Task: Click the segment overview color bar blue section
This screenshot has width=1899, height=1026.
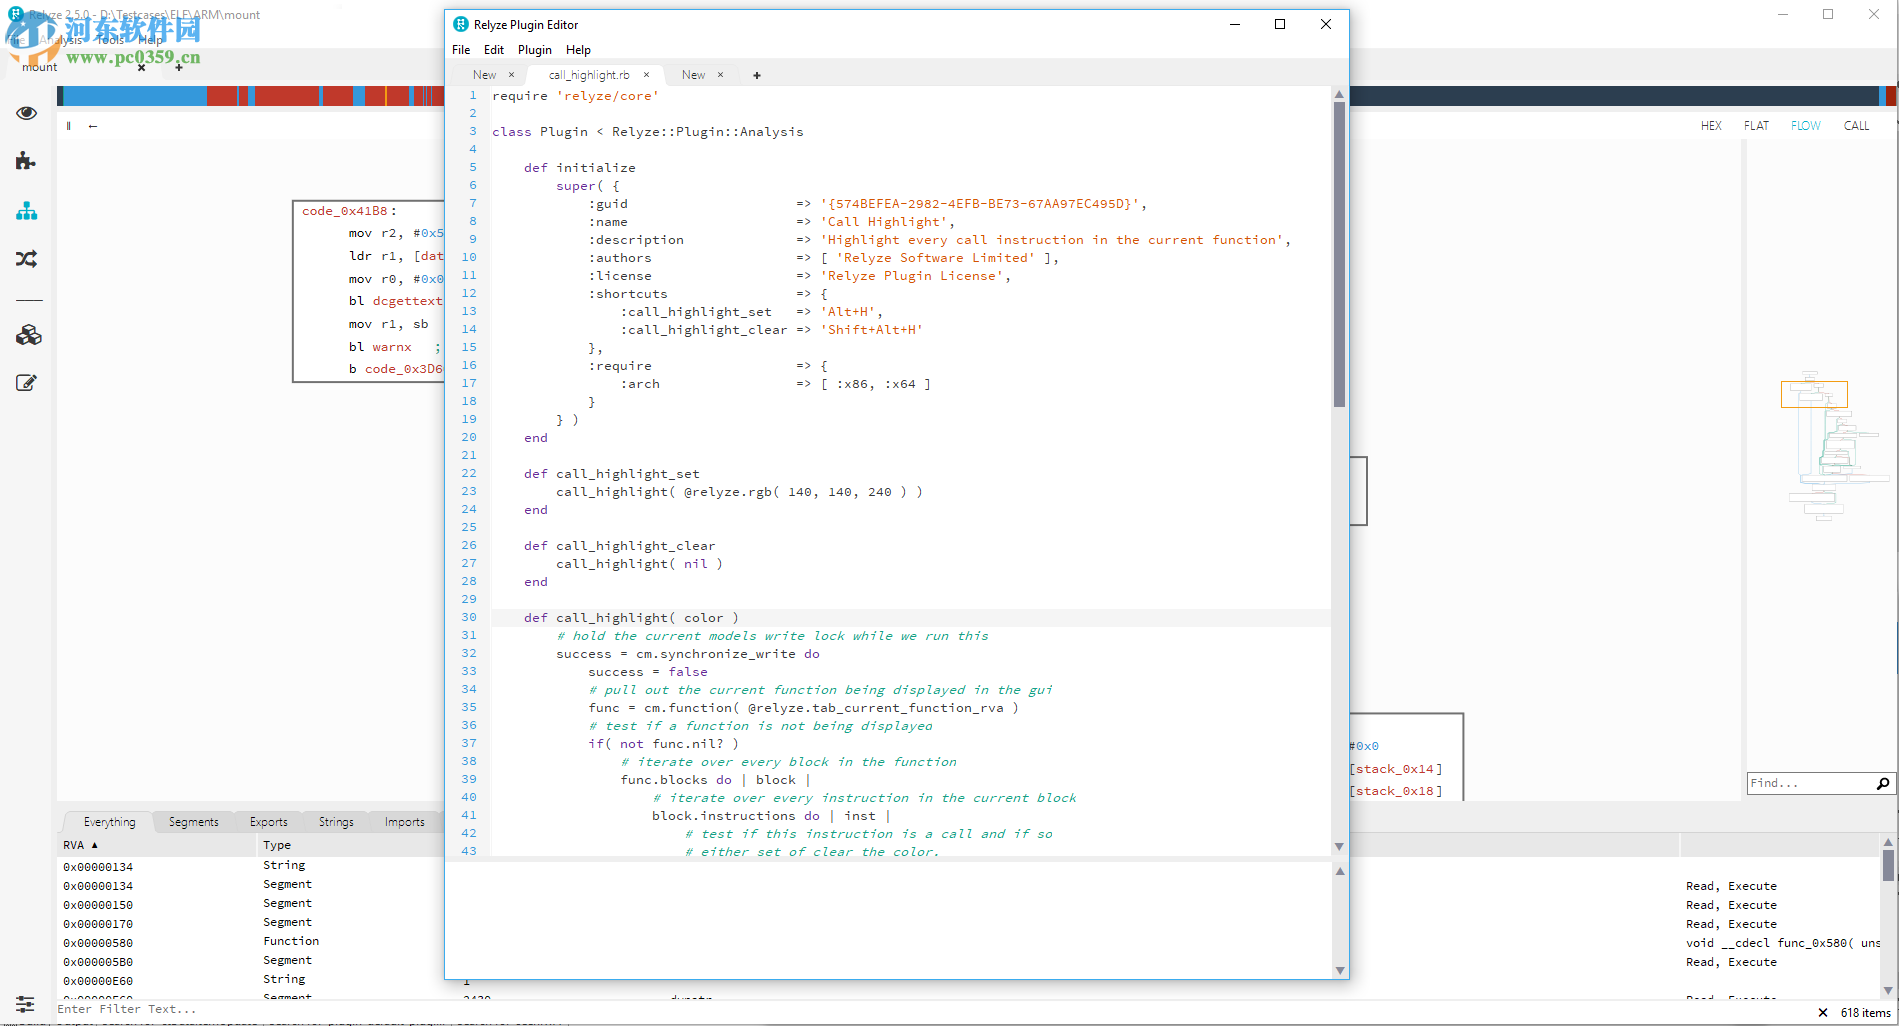Action: pyautogui.click(x=134, y=96)
